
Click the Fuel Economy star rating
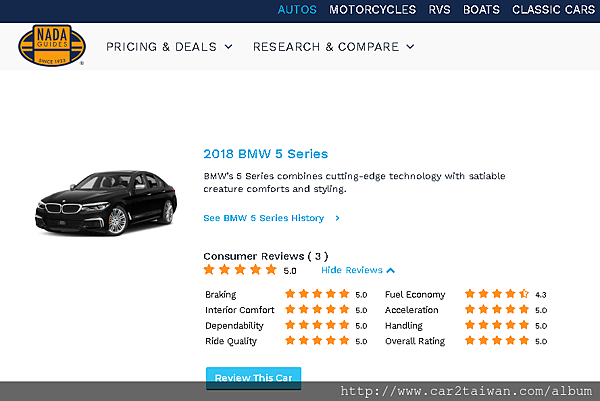[497, 295]
